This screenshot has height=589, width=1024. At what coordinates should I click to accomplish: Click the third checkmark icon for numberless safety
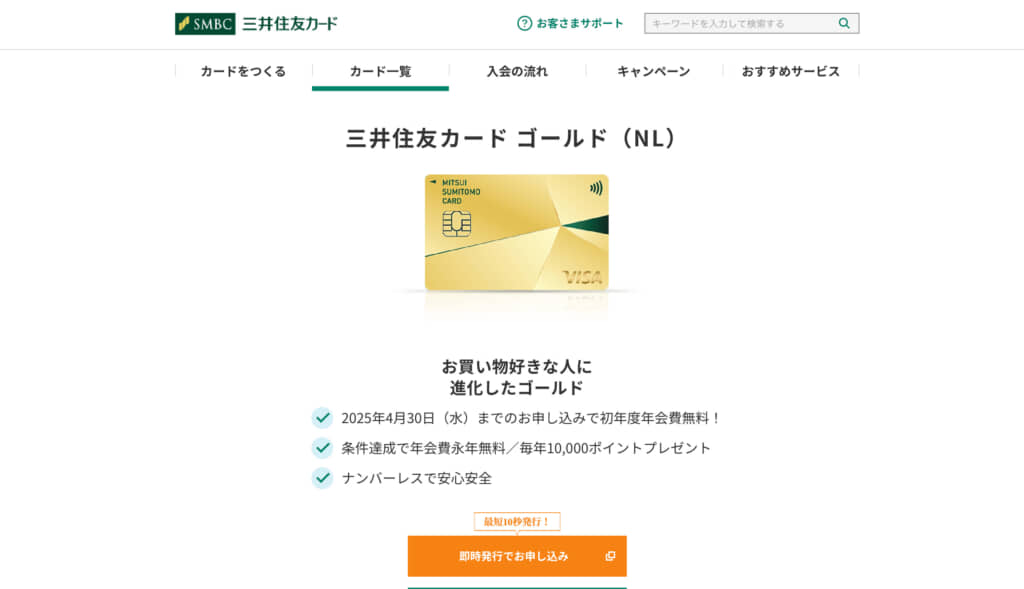tap(322, 478)
